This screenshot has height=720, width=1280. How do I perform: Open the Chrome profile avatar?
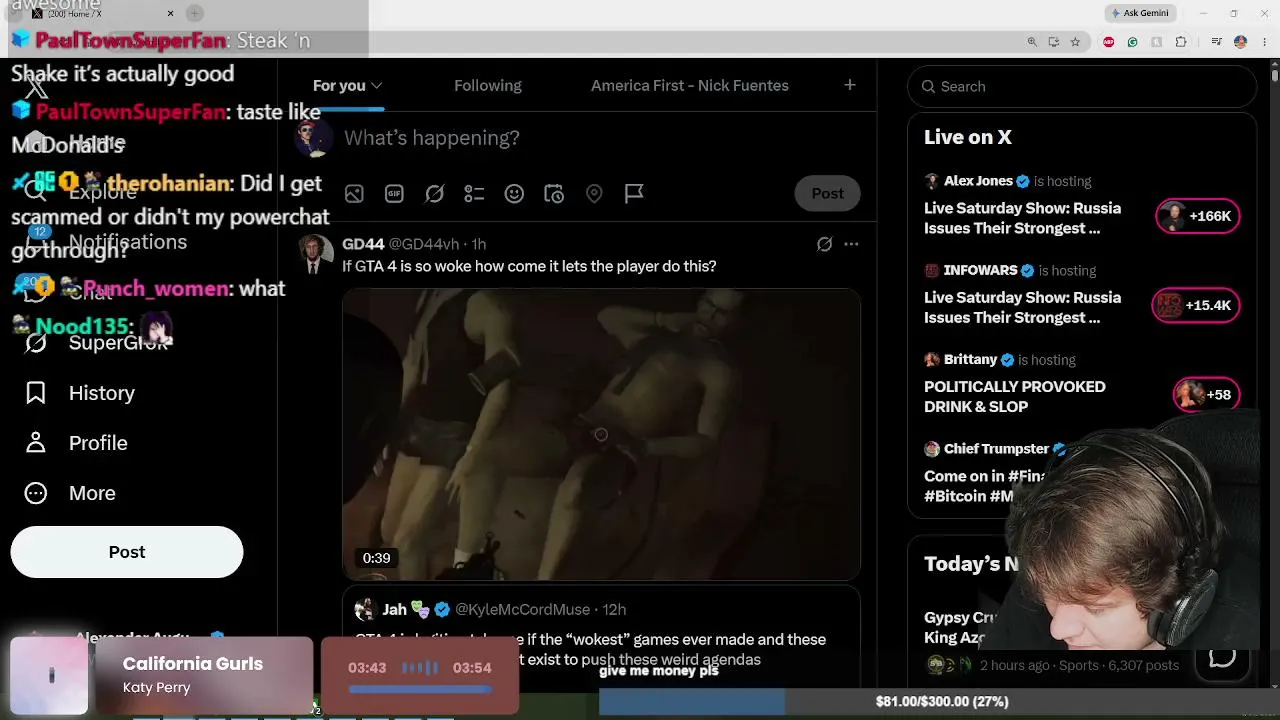tap(1240, 42)
